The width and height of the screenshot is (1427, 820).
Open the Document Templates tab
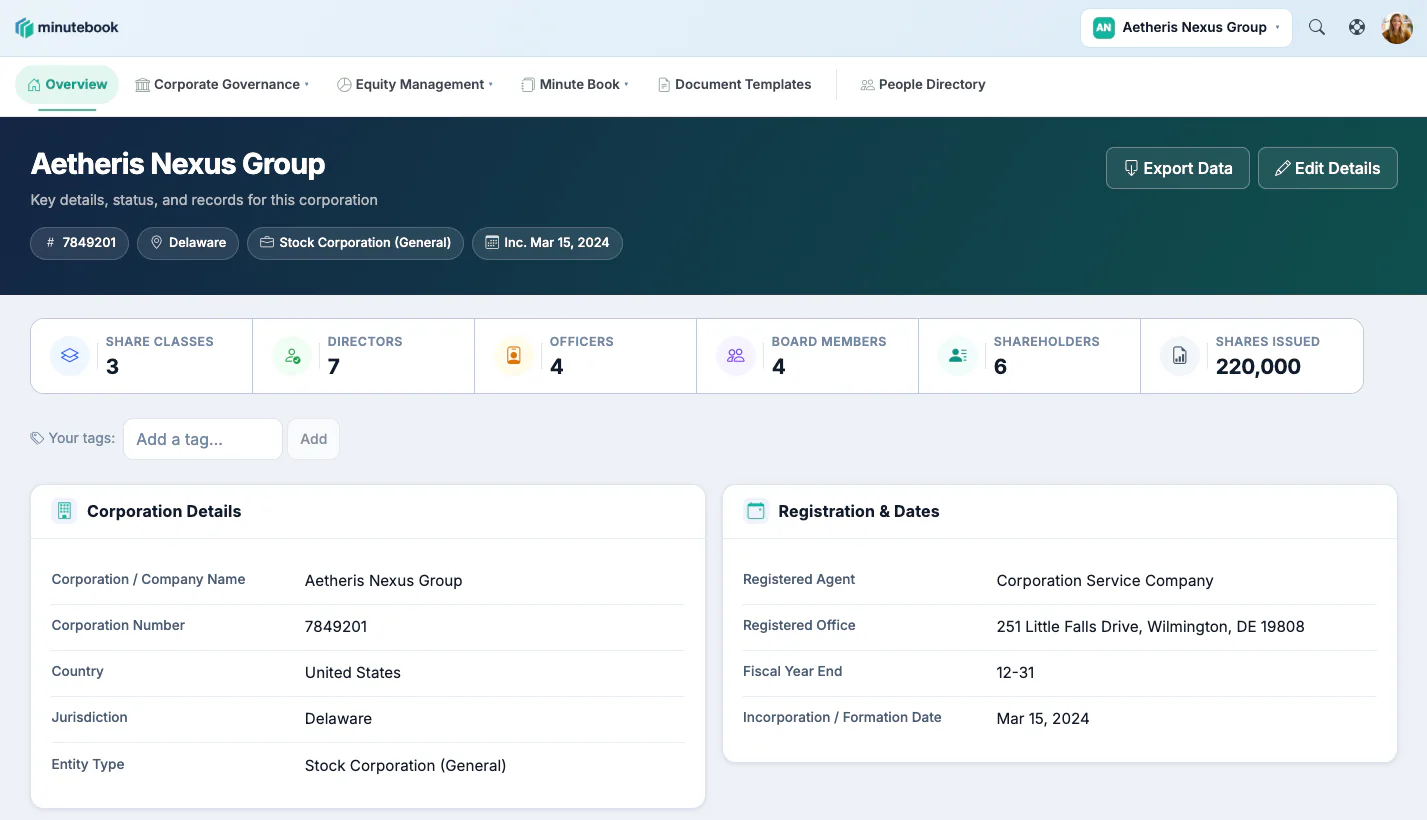(734, 85)
